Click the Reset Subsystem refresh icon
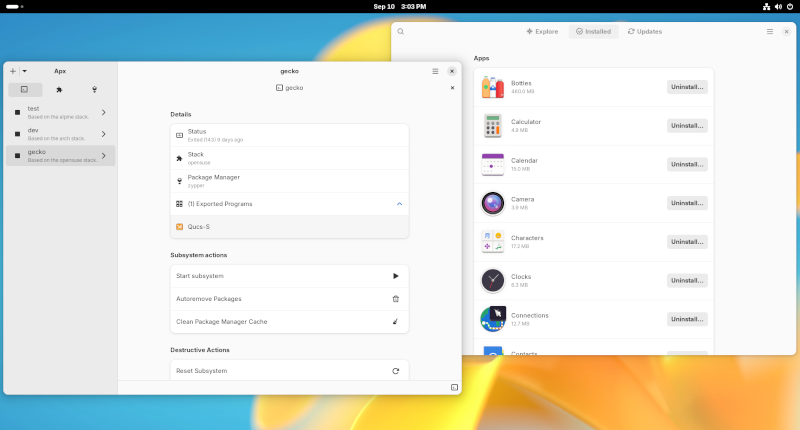Screen dimensions: 800x430 [395, 371]
